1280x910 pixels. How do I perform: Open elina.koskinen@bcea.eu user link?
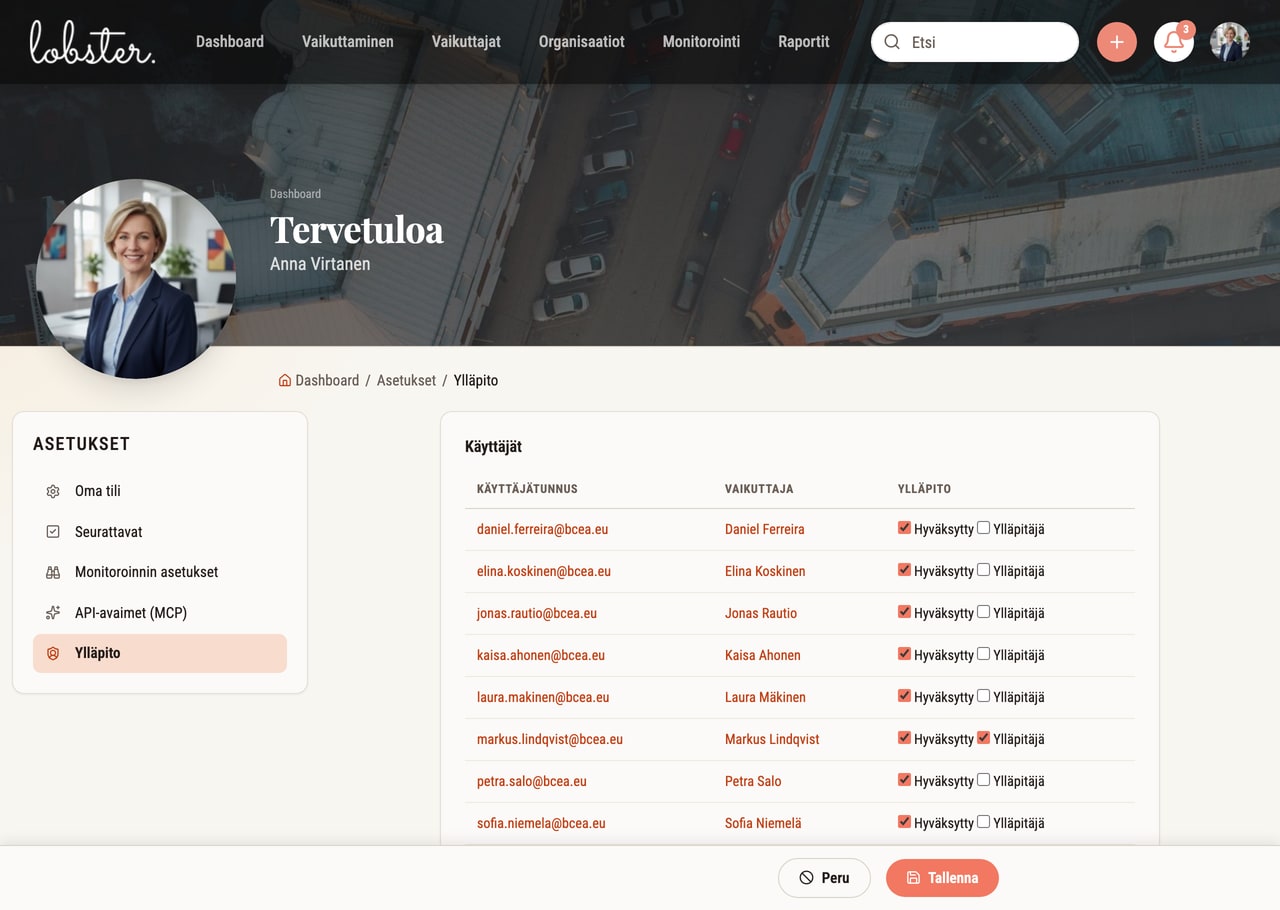544,571
